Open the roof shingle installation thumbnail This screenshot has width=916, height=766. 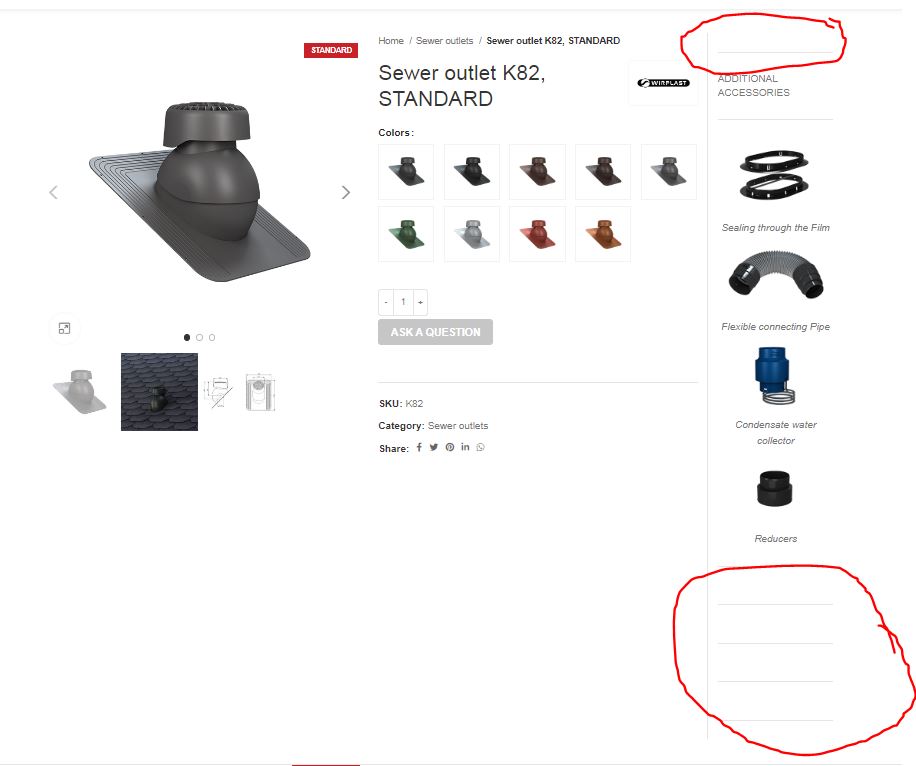pyautogui.click(x=159, y=392)
